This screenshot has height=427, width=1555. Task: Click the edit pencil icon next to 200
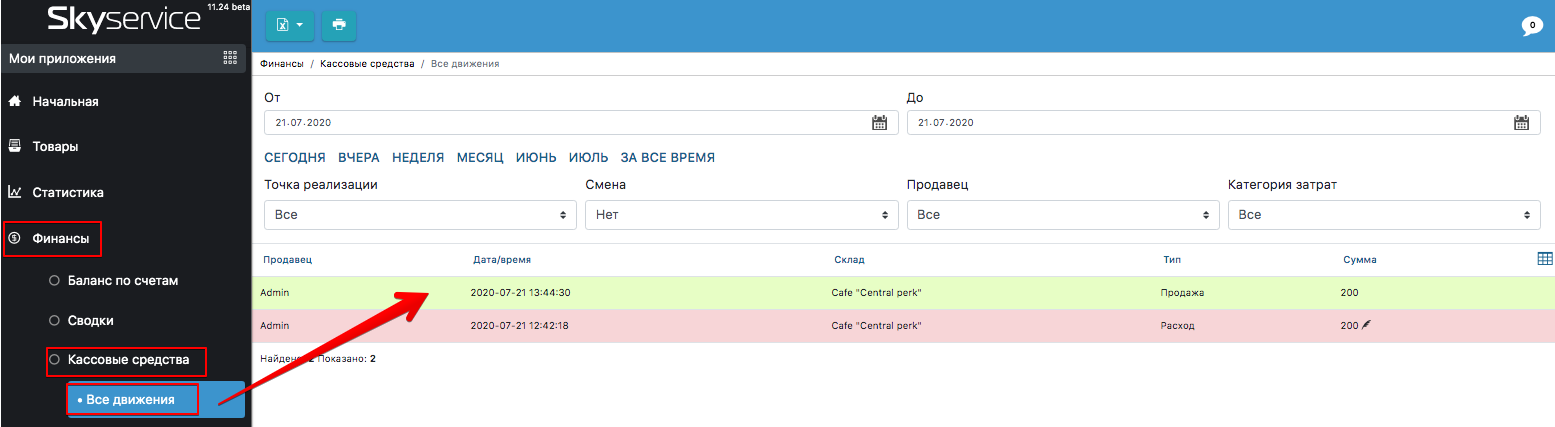coord(1366,325)
